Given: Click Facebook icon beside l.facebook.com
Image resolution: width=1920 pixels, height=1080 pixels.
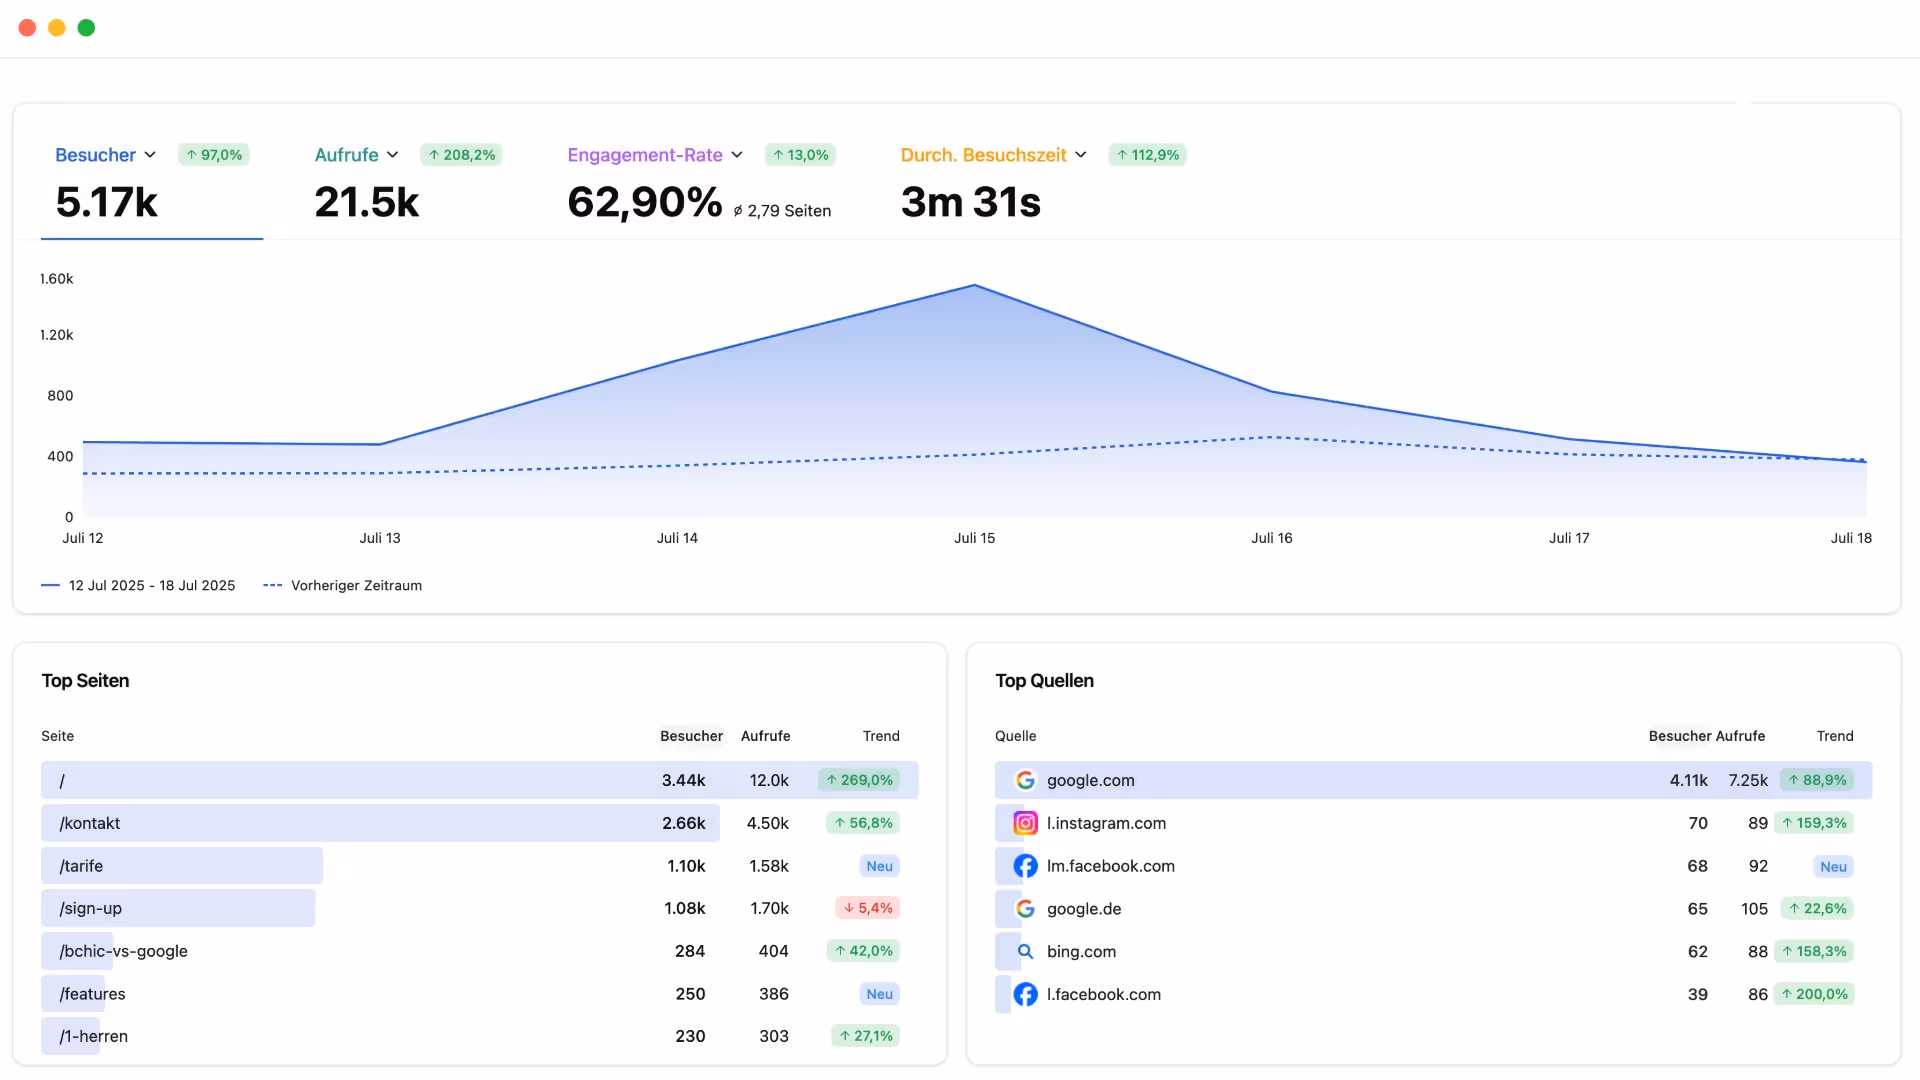Looking at the screenshot, I should click(x=1025, y=994).
